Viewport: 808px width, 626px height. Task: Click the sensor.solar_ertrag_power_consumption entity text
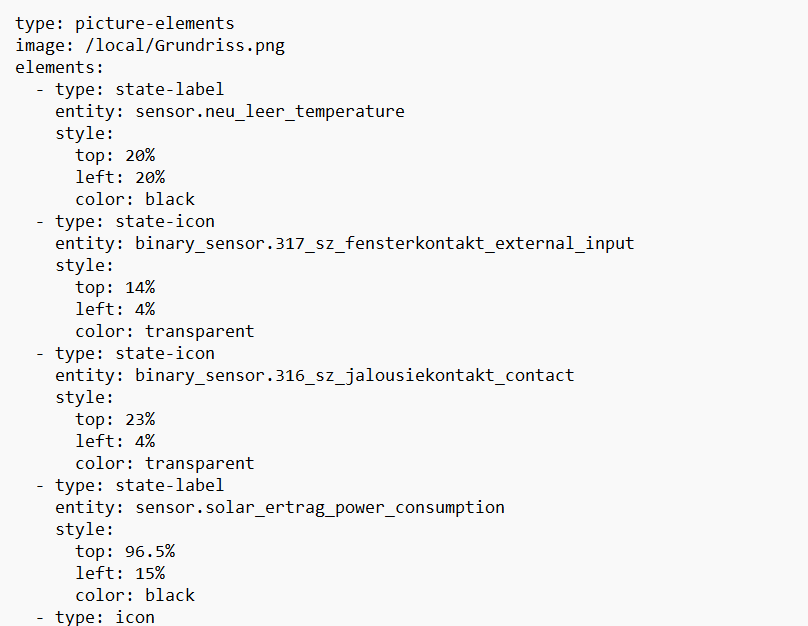[x=319, y=507]
